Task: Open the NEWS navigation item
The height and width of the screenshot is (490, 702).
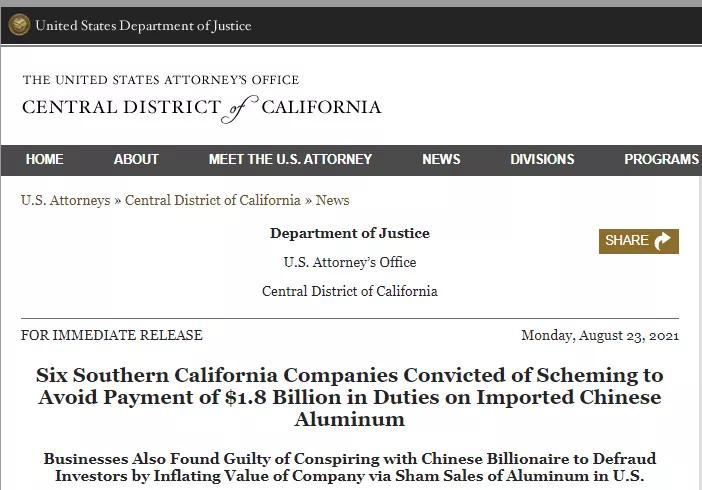Action: point(441,159)
